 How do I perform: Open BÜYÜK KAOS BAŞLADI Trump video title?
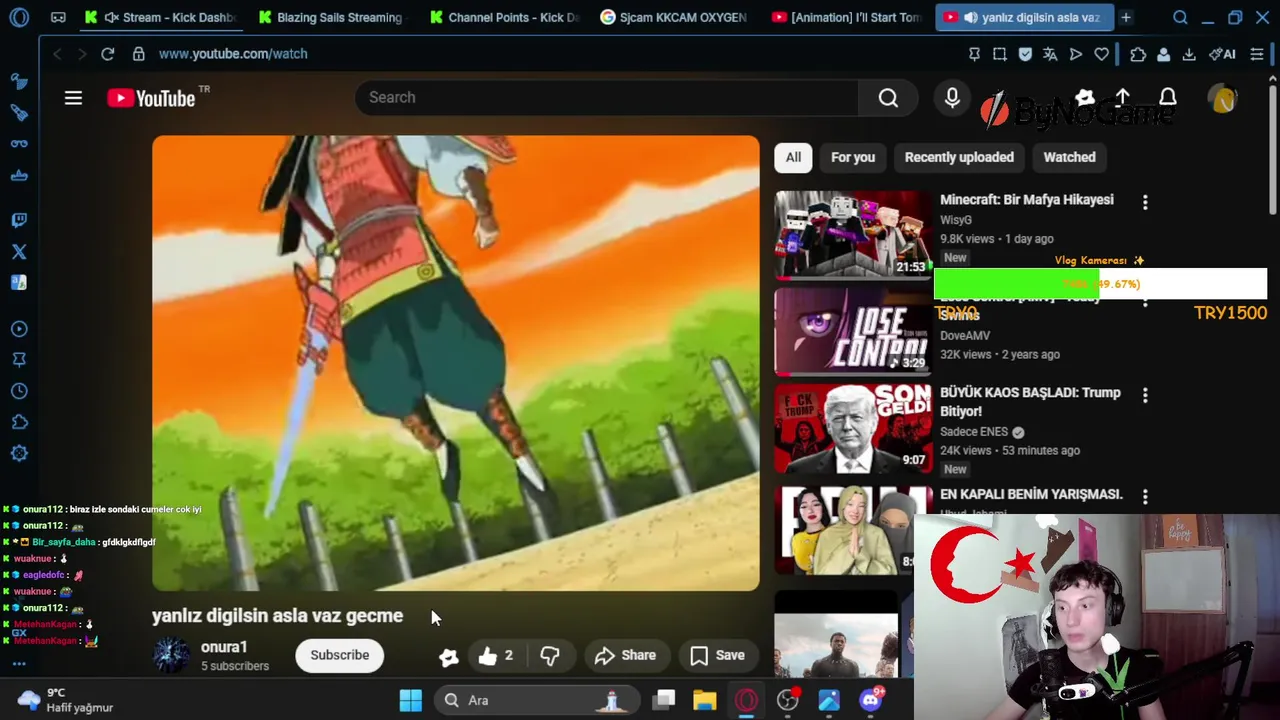click(x=1030, y=402)
